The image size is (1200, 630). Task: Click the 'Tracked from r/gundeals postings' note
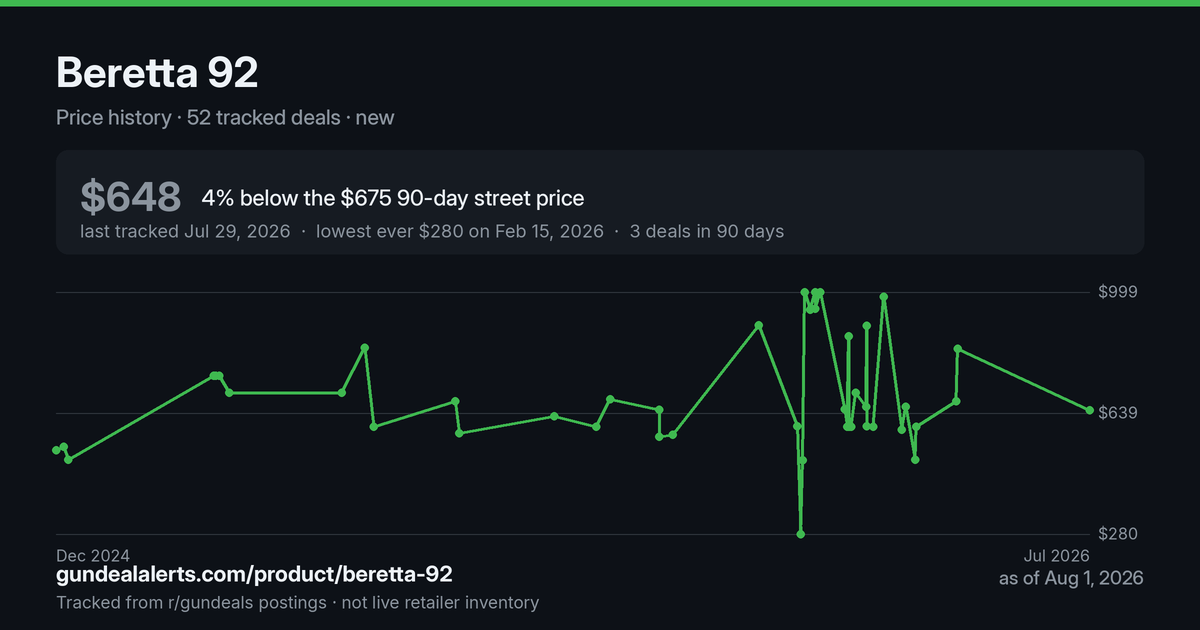tap(191, 603)
